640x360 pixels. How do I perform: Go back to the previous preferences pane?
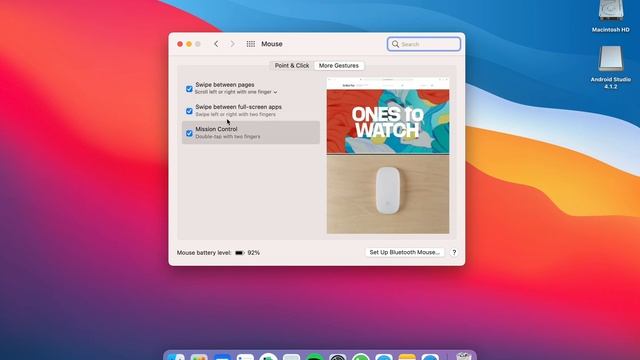pos(216,44)
